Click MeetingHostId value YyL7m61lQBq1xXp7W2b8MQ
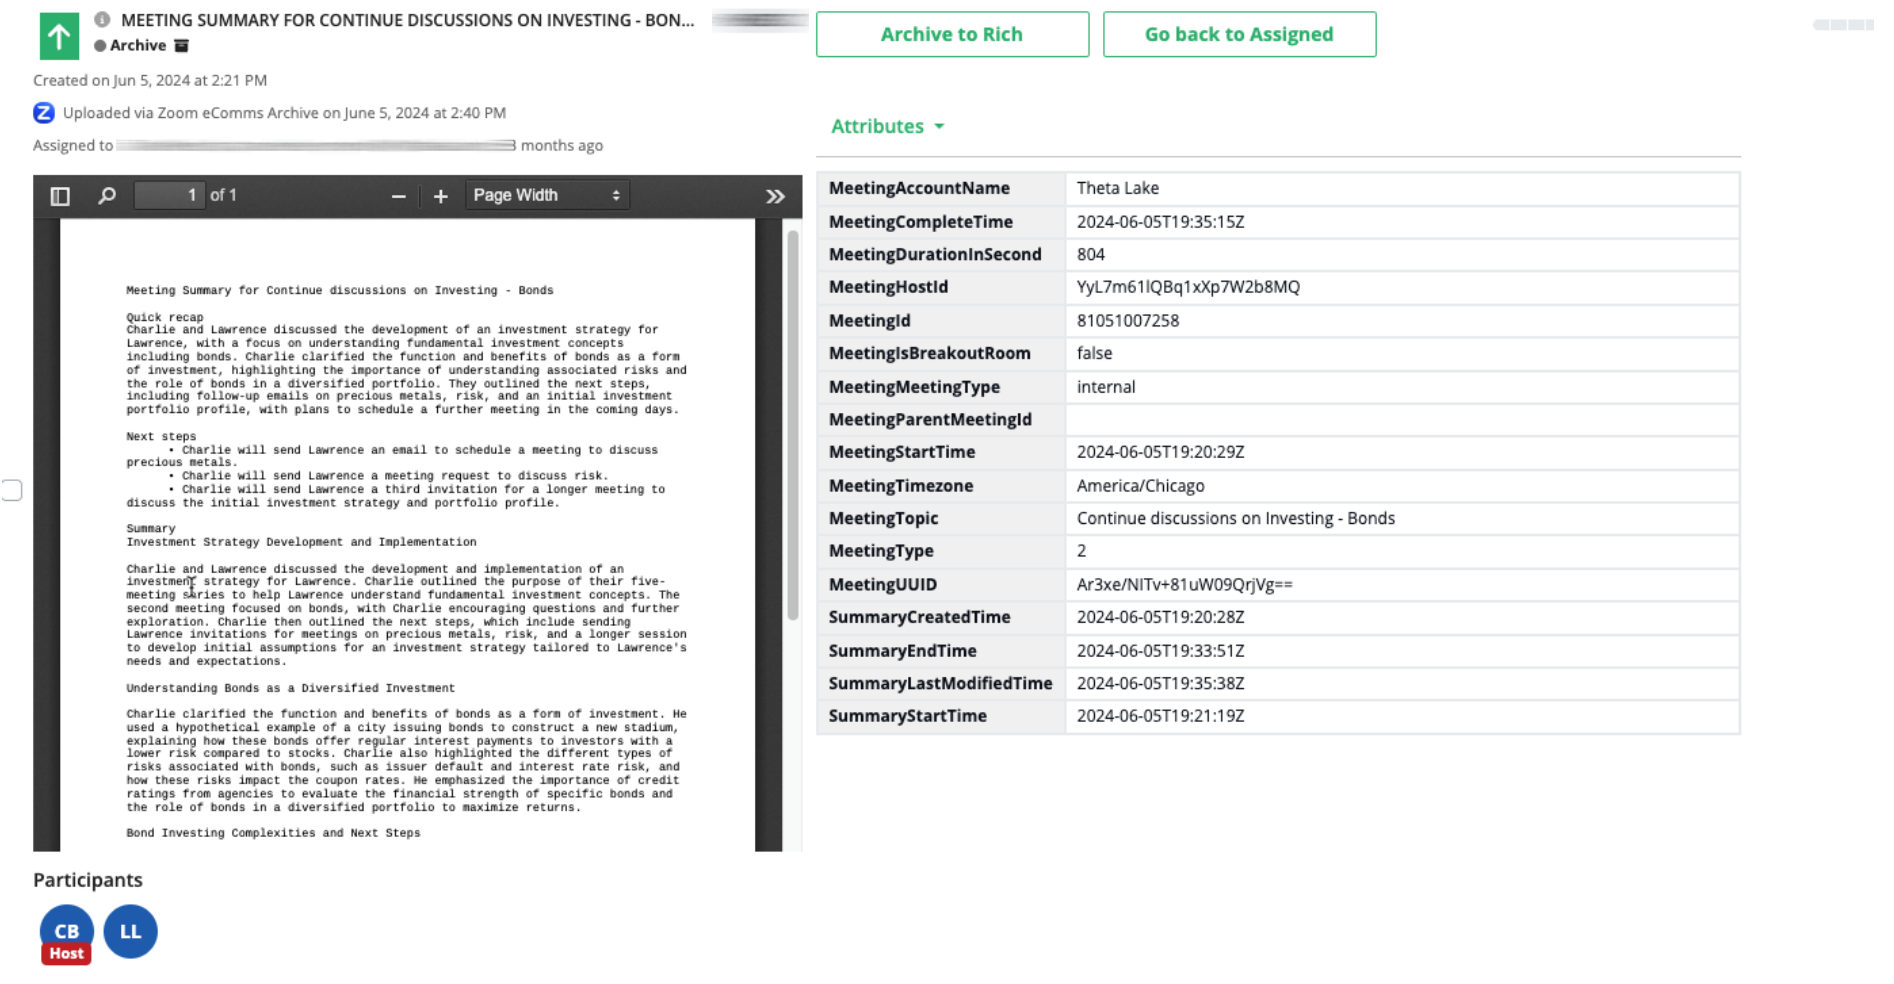This screenshot has height=984, width=1894. (1188, 287)
